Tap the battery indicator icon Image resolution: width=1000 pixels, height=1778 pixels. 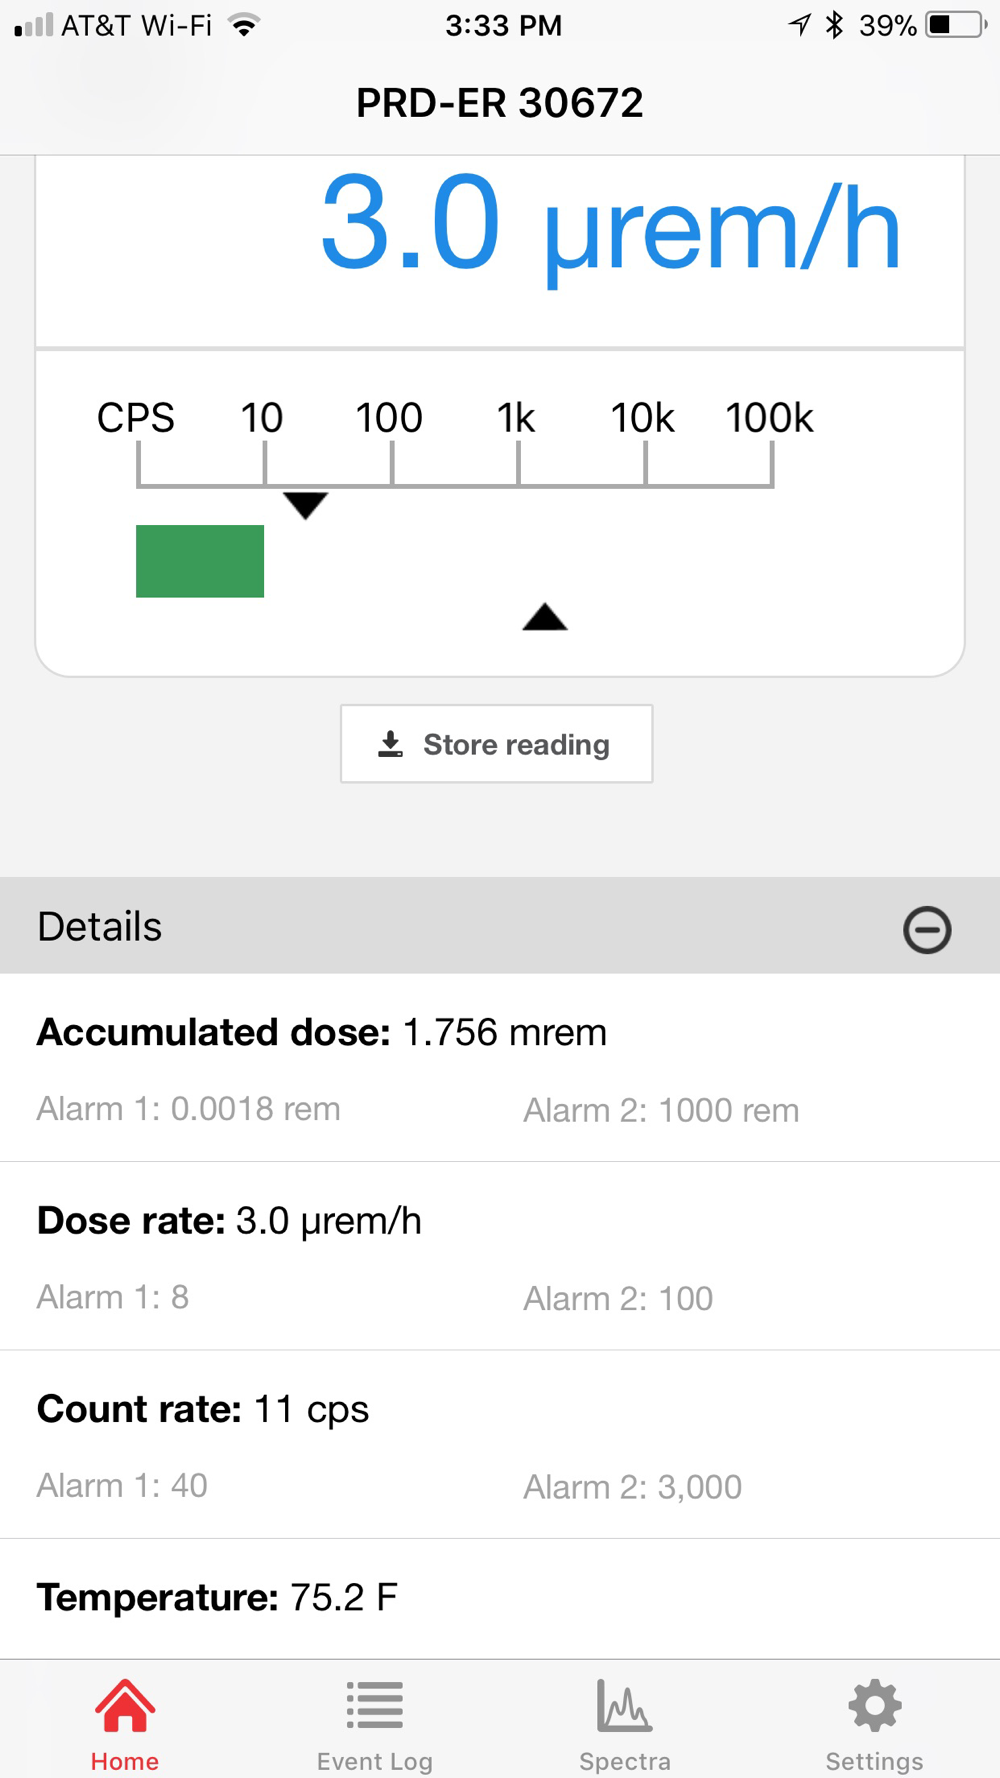[956, 25]
